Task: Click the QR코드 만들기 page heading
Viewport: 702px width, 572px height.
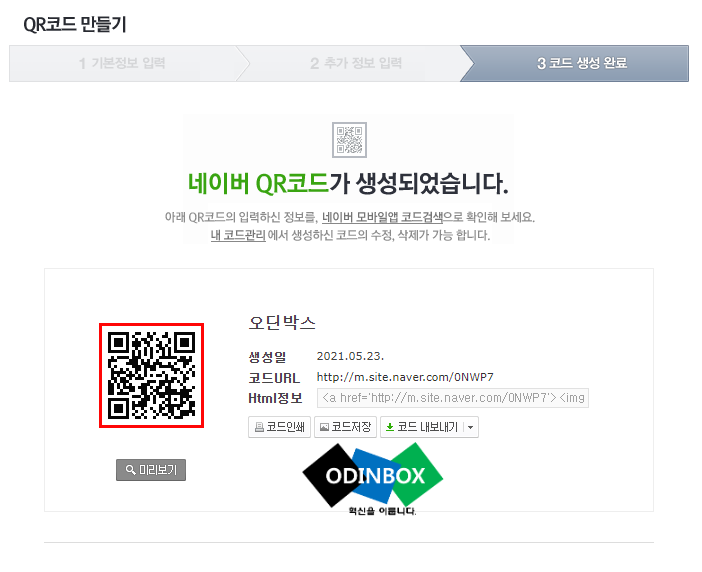Action: (75, 24)
